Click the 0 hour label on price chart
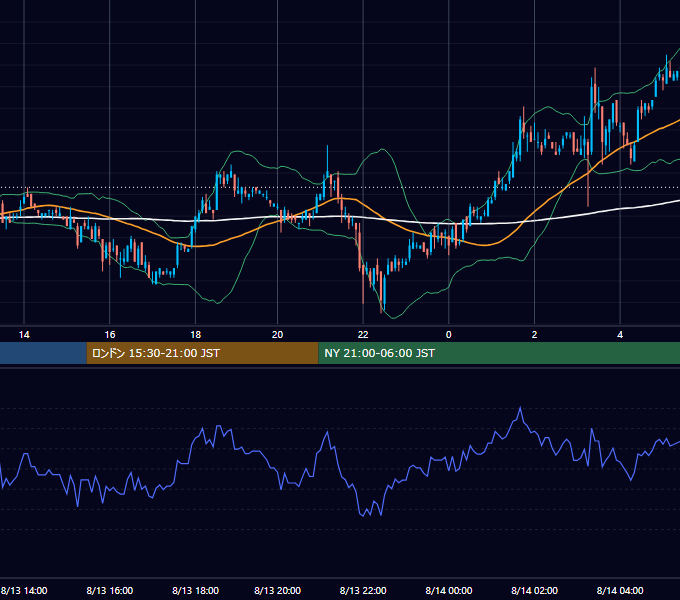680x600 pixels. click(449, 335)
